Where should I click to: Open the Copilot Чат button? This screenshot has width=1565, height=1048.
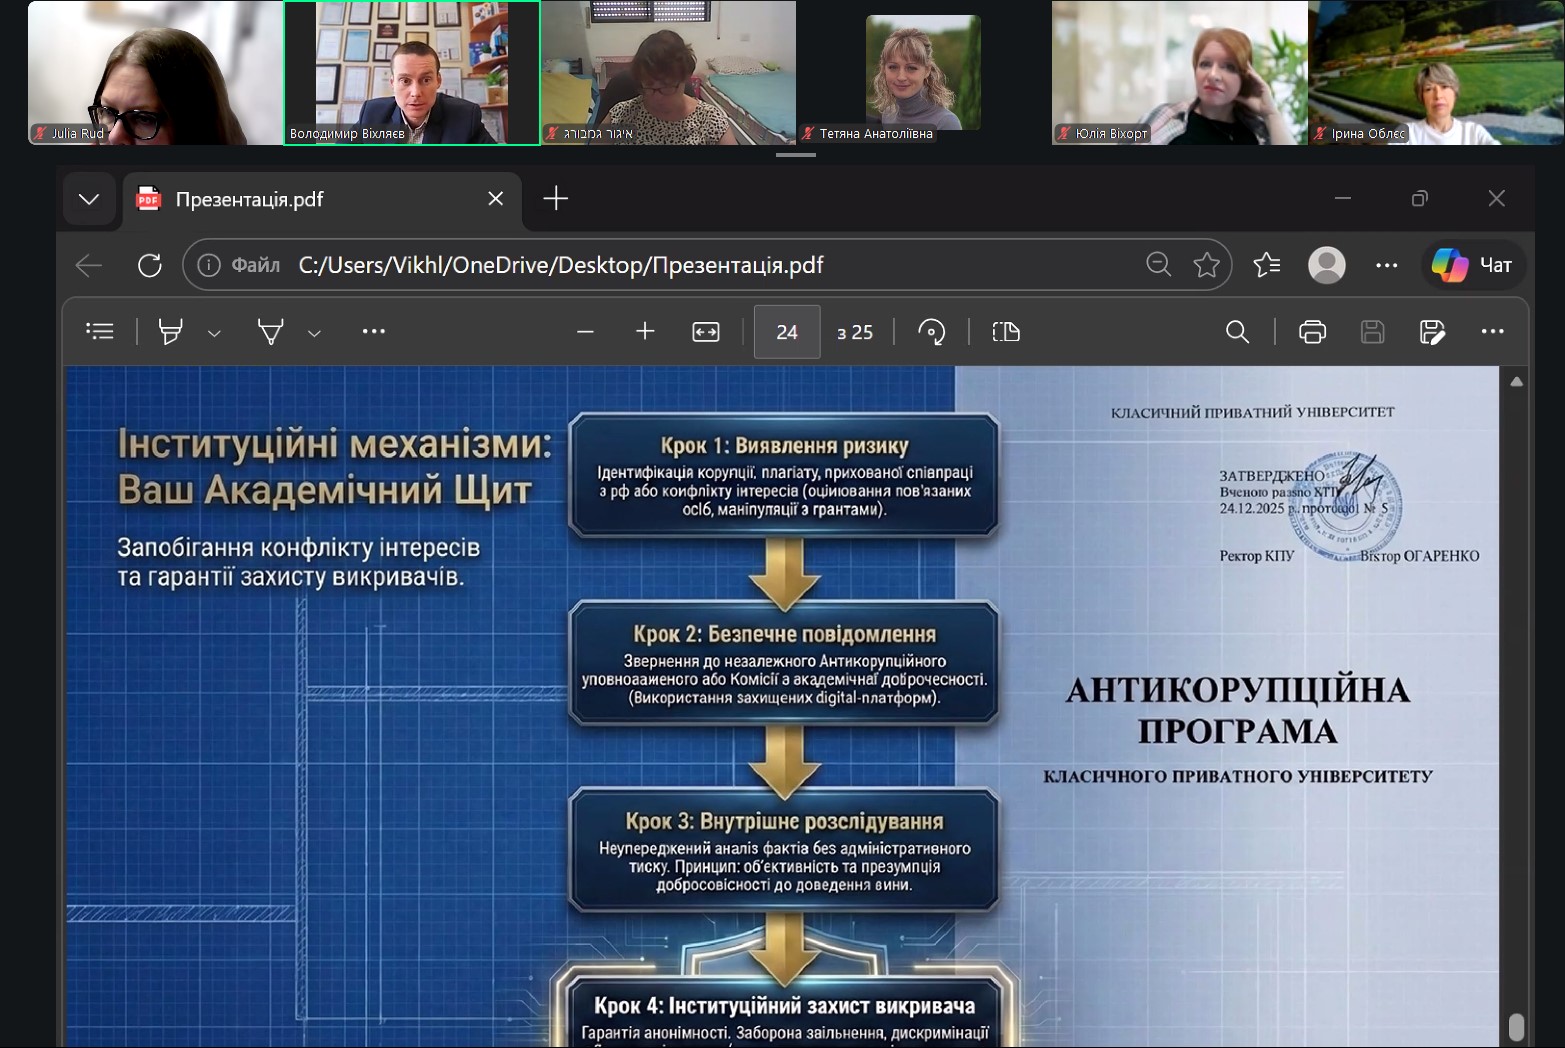(1472, 265)
